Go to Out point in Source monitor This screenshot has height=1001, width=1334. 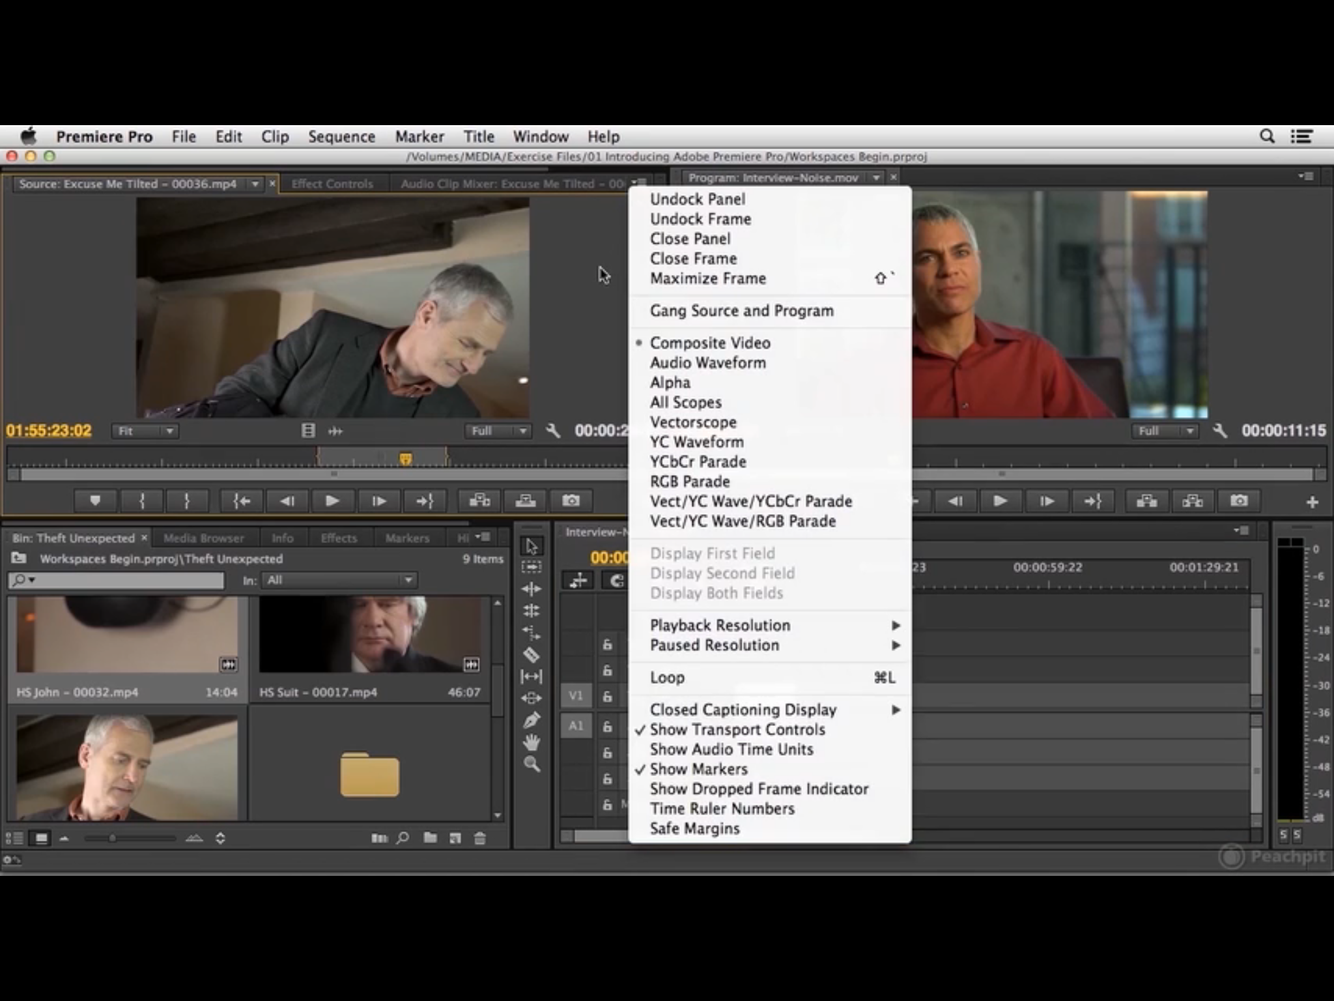click(x=424, y=501)
